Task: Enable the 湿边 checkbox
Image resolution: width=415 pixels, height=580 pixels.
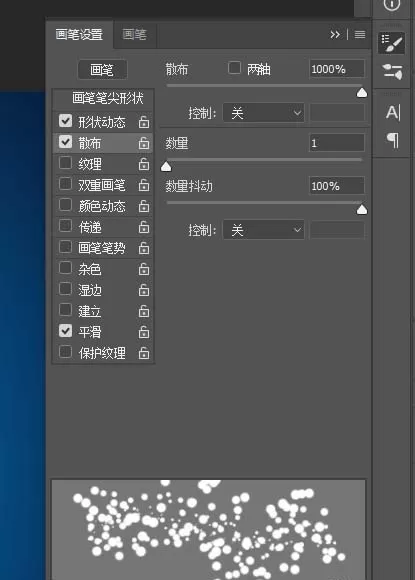Action: 65,289
